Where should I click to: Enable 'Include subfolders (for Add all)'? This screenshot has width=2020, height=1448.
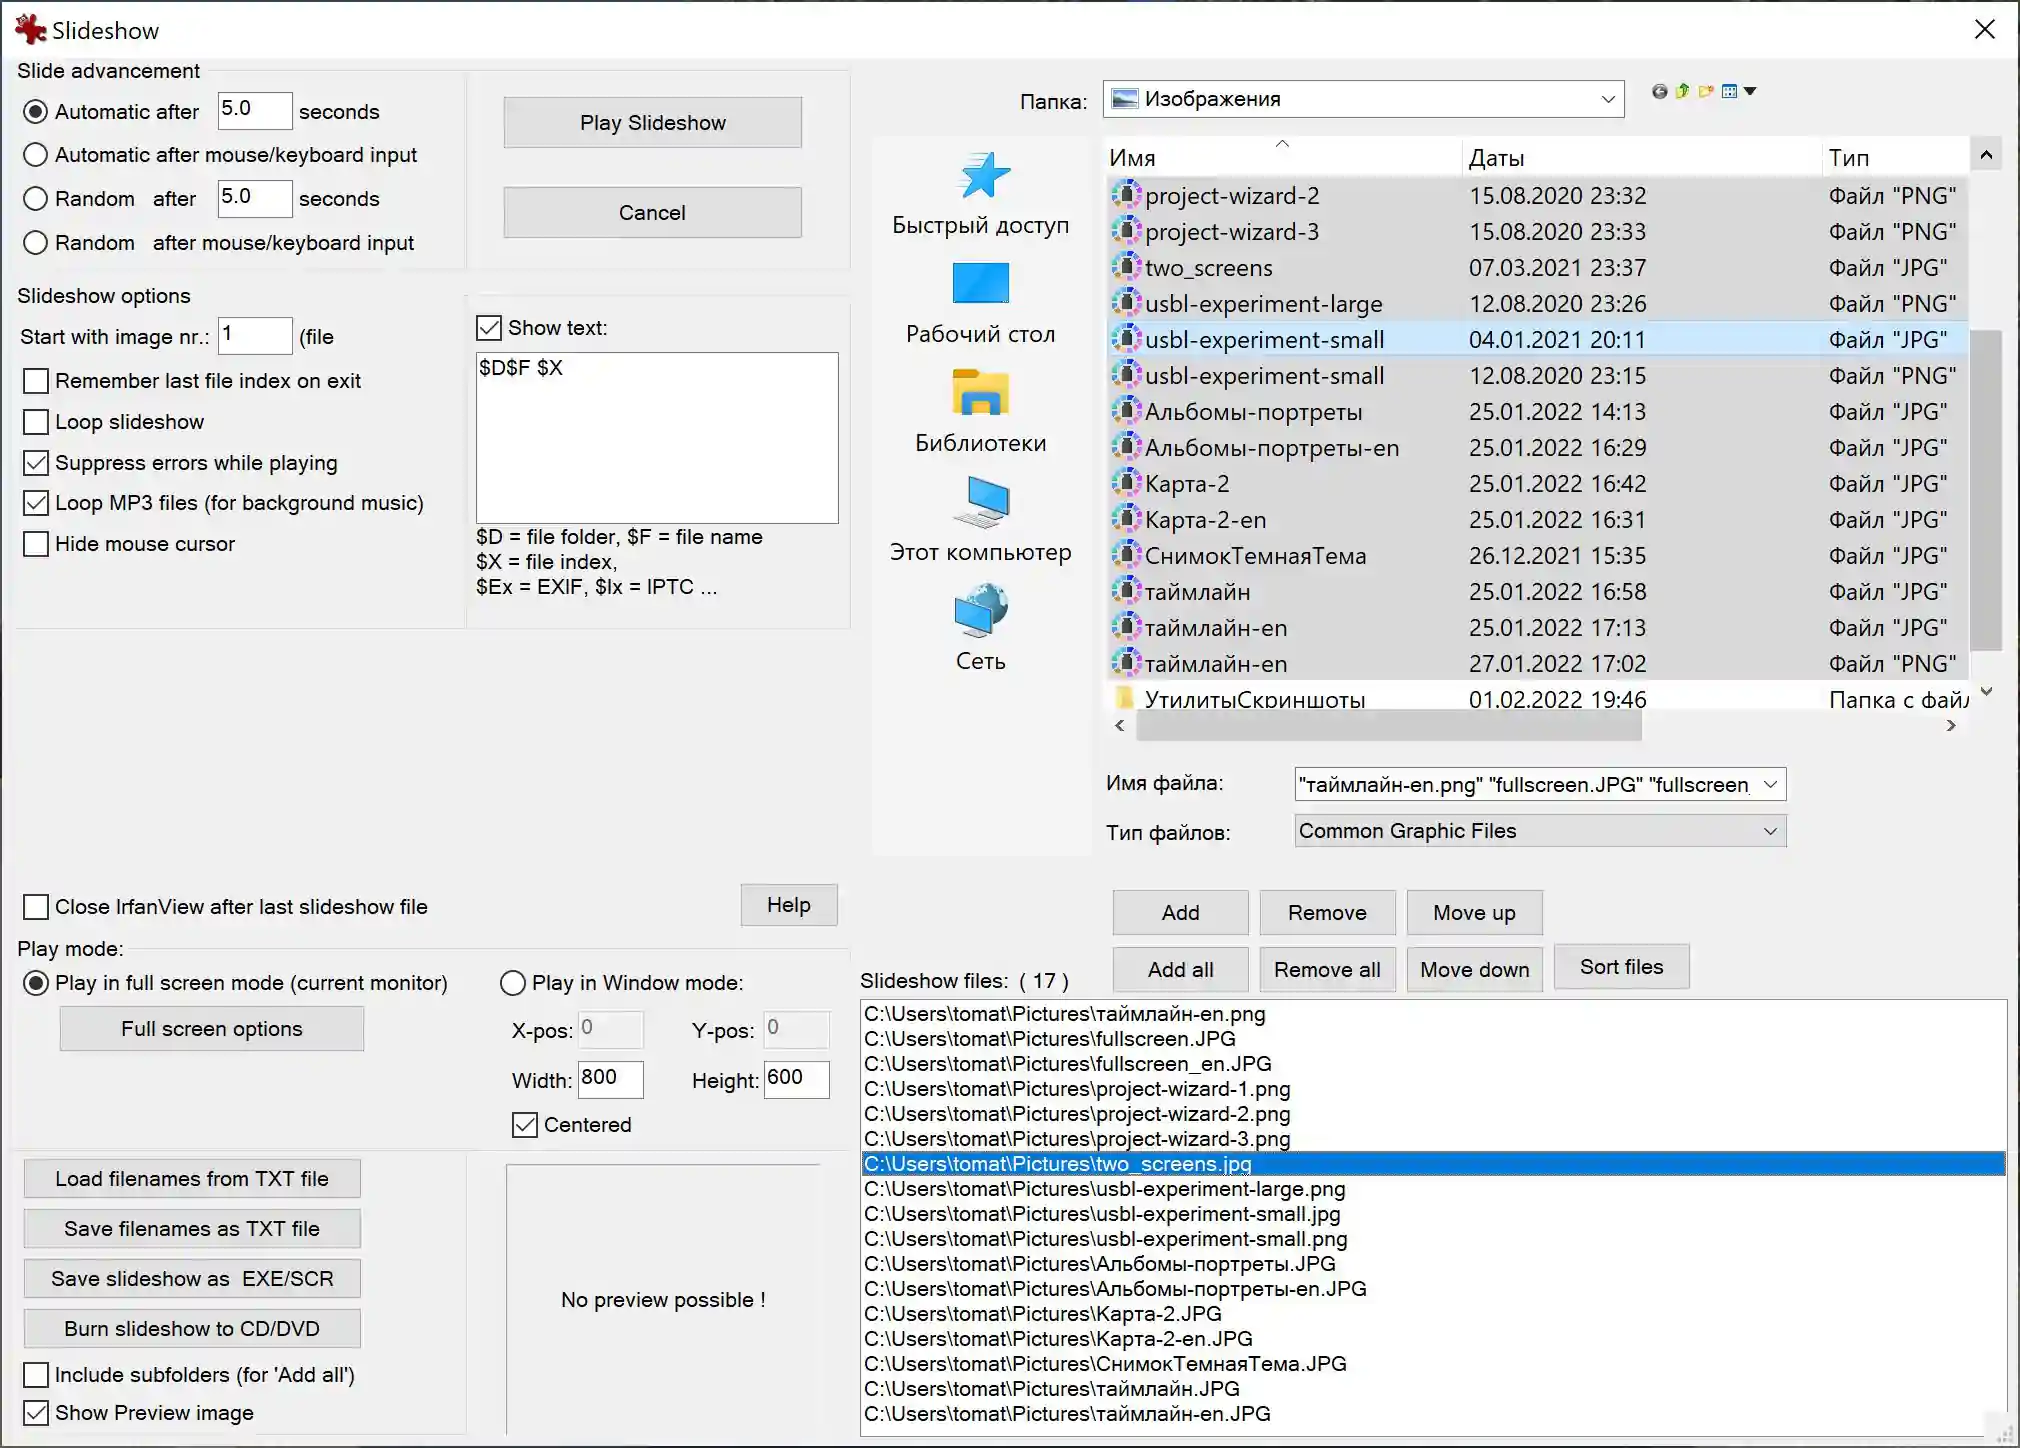pos(36,1375)
